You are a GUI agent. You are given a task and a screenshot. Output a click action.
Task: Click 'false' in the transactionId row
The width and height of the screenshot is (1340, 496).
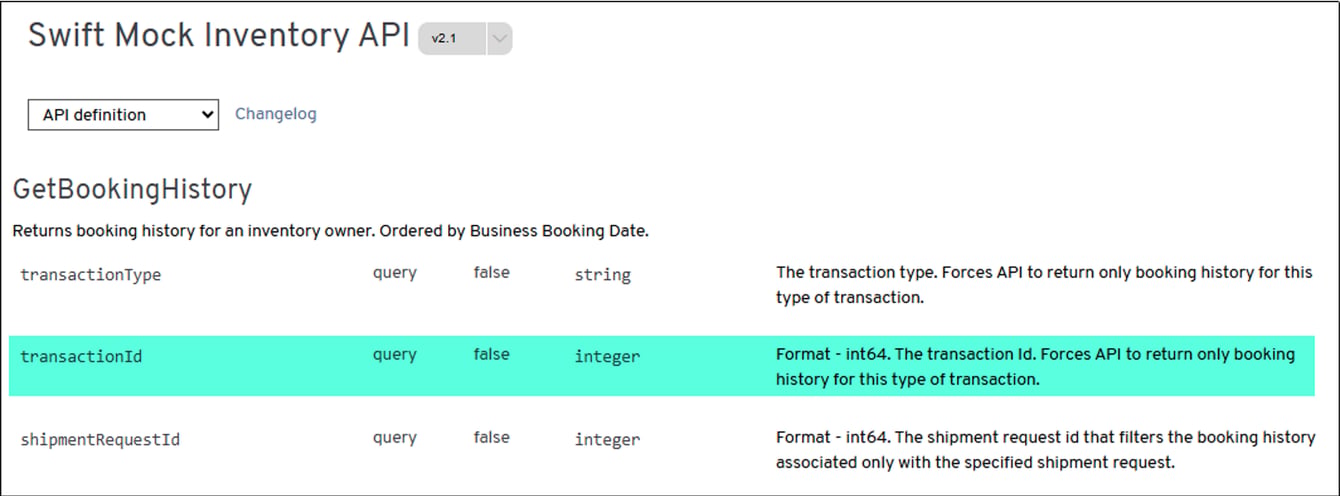(491, 354)
